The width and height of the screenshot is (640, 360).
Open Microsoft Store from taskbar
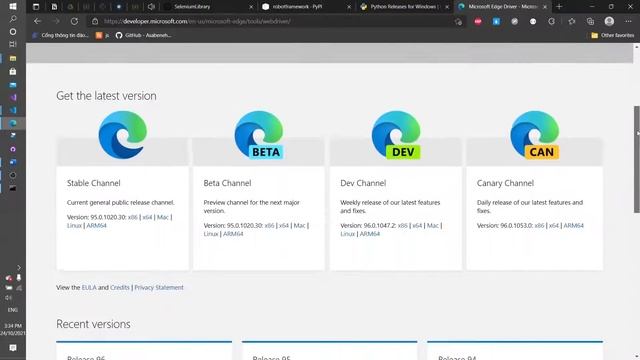click(13, 71)
